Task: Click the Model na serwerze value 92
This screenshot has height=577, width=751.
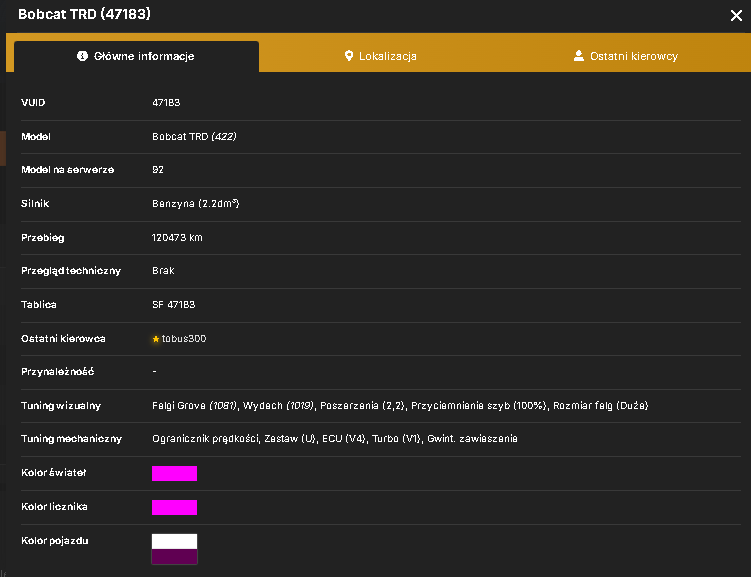Action: pyautogui.click(x=158, y=170)
